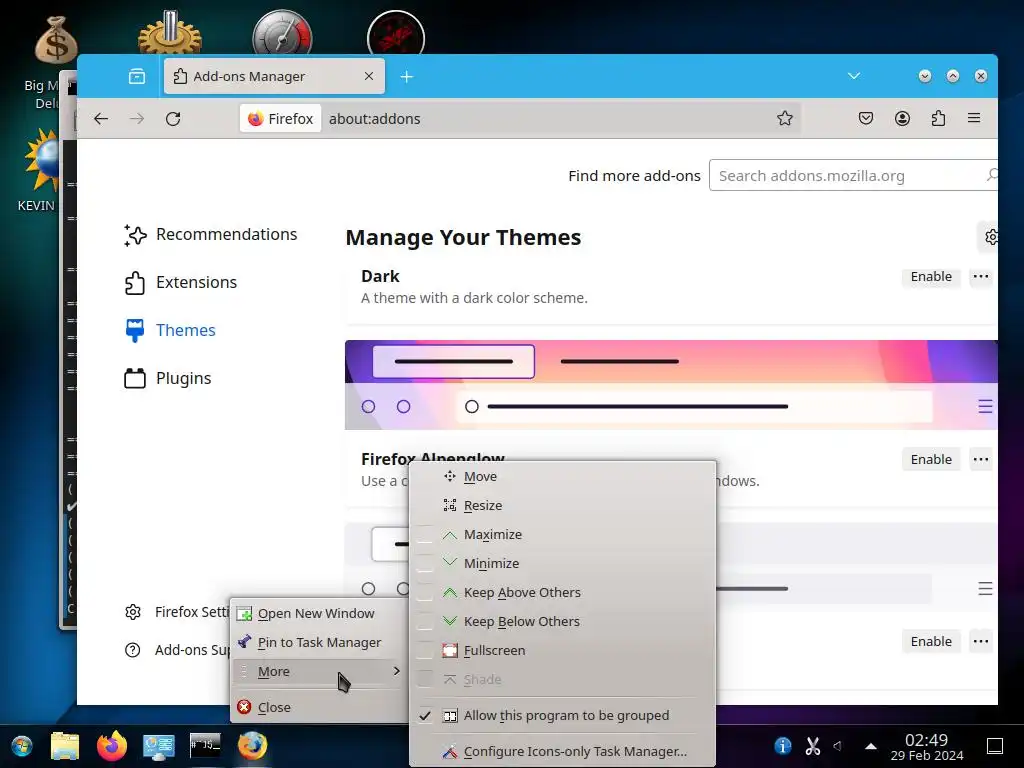Open Recommendations in the add-ons sidebar
This screenshot has height=768, width=1024.
click(210, 234)
